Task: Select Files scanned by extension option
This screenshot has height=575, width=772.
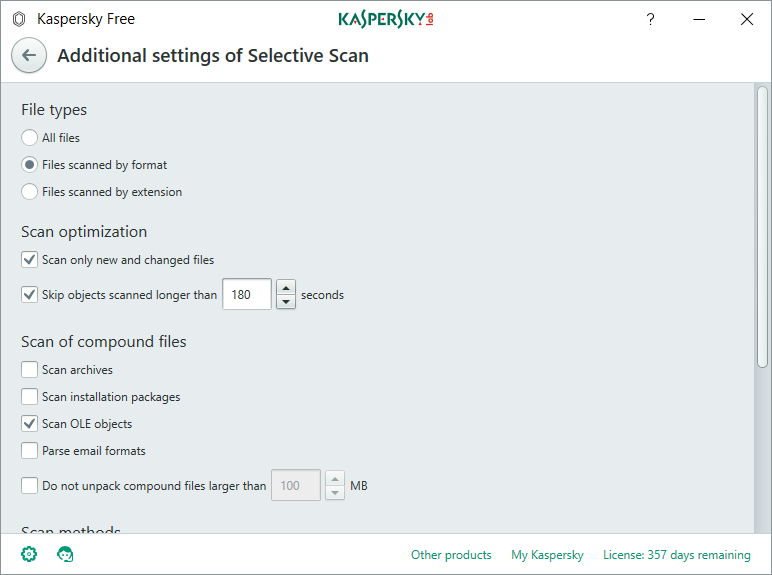Action: click(x=29, y=192)
